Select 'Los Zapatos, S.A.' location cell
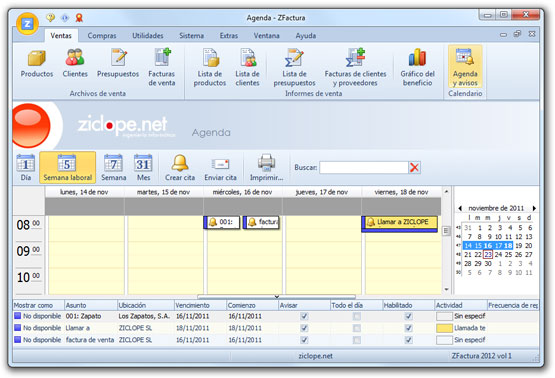The height and width of the screenshot is (378, 555). pos(144,316)
